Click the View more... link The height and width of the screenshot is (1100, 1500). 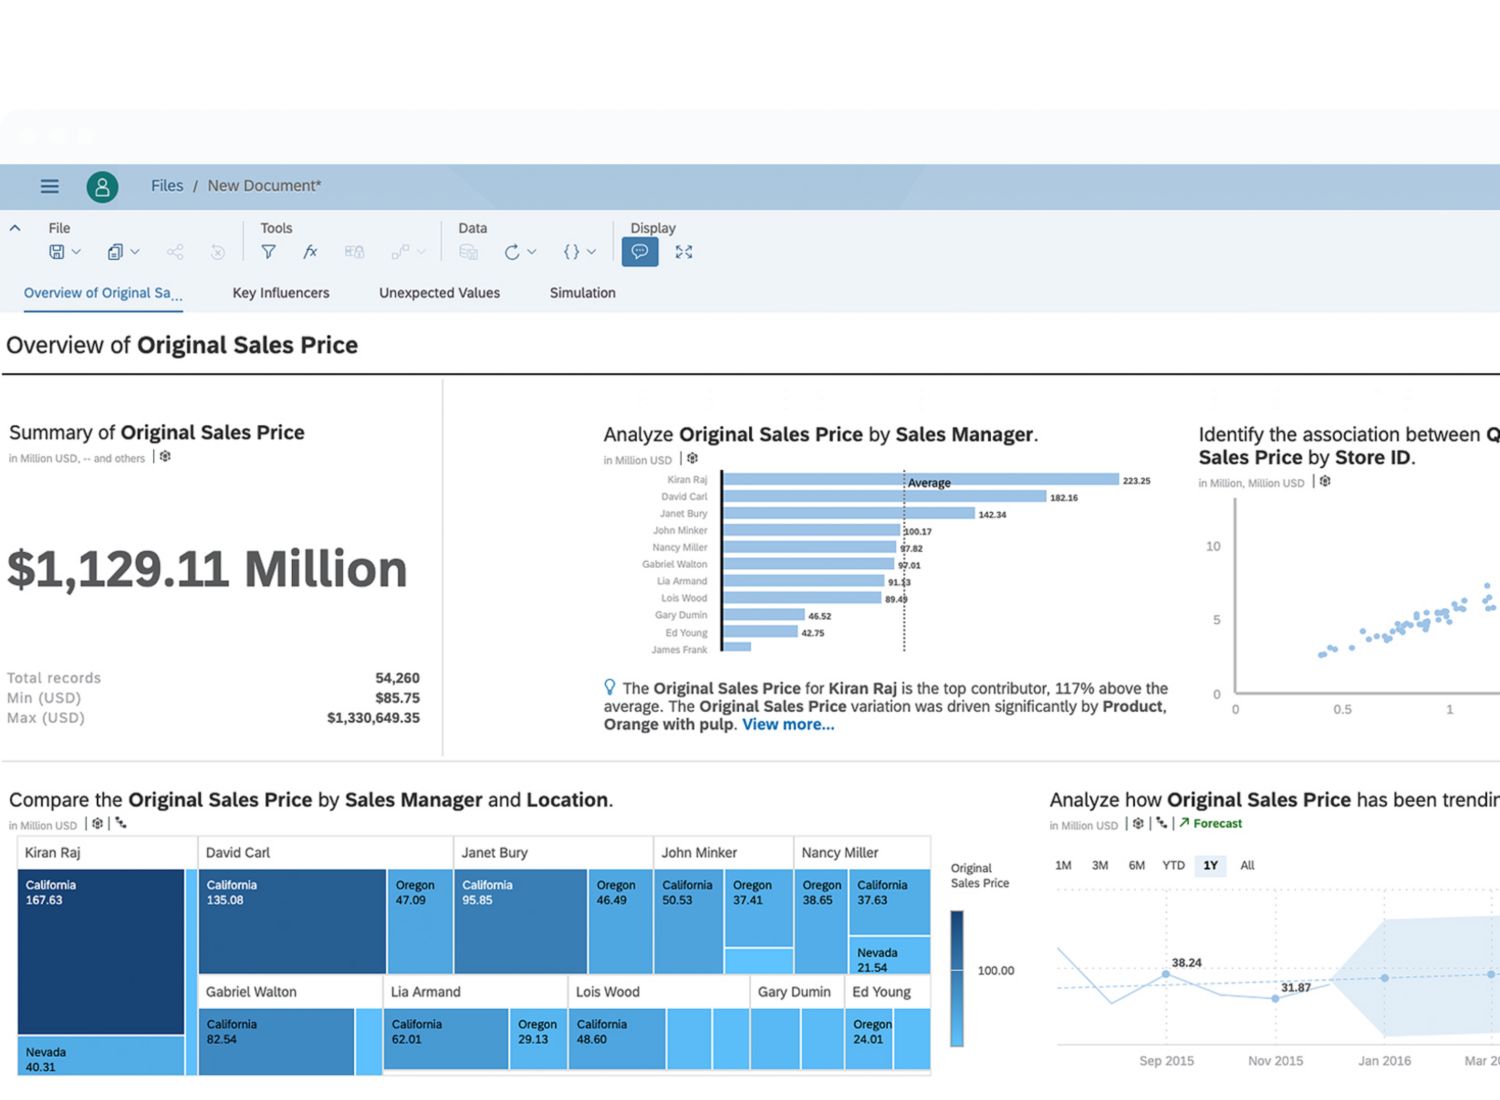click(788, 725)
